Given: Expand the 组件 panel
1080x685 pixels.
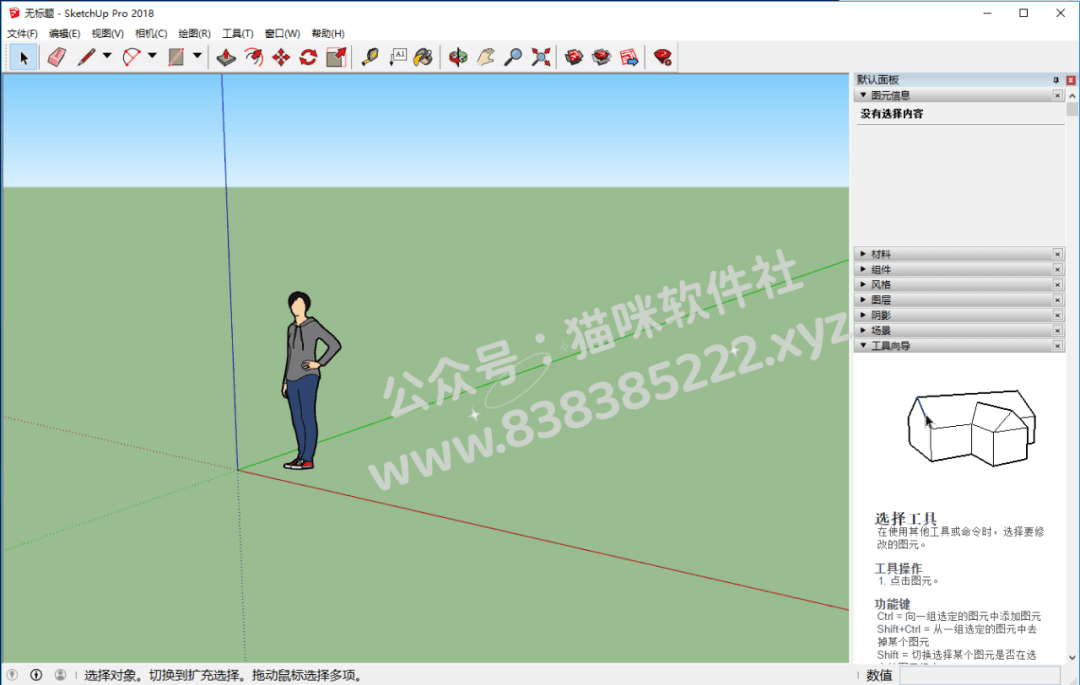Looking at the screenshot, I should [863, 269].
